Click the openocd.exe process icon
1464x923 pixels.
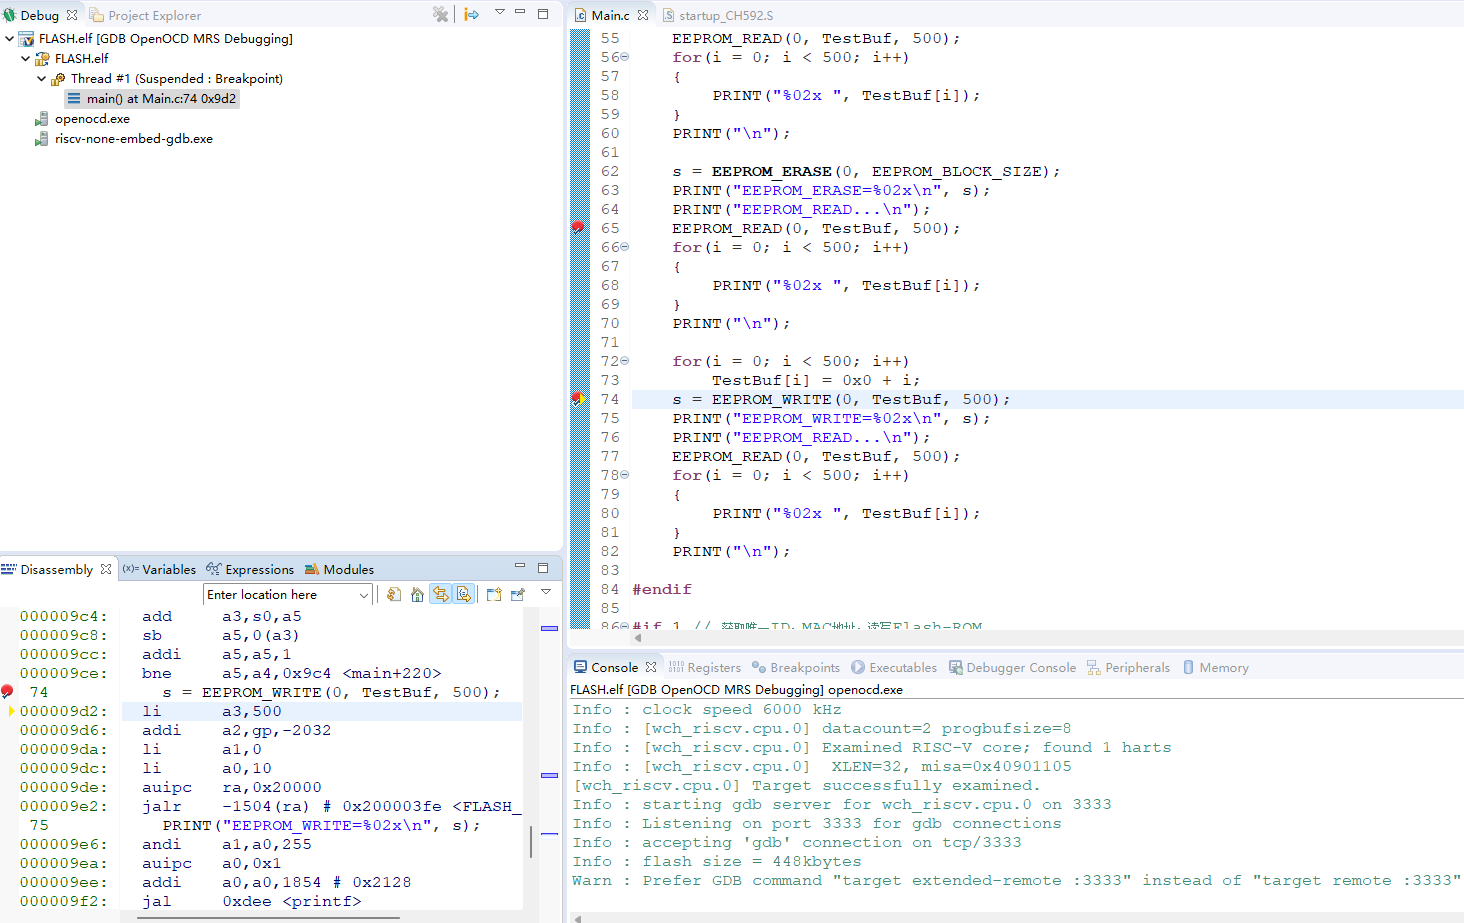[42, 119]
